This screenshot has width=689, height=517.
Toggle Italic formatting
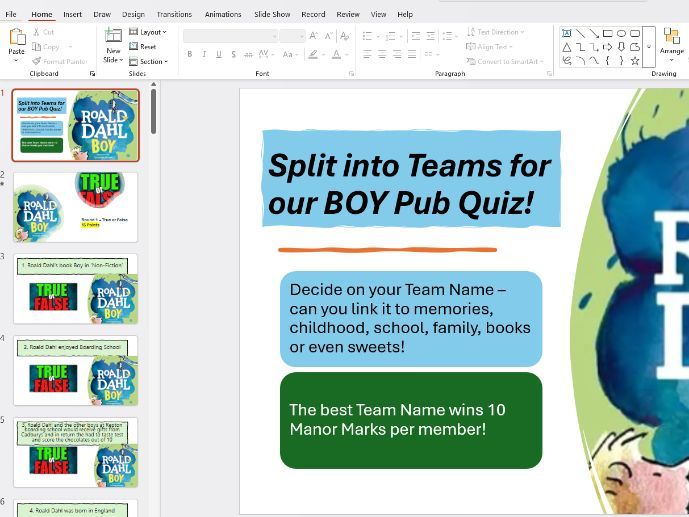pos(204,54)
